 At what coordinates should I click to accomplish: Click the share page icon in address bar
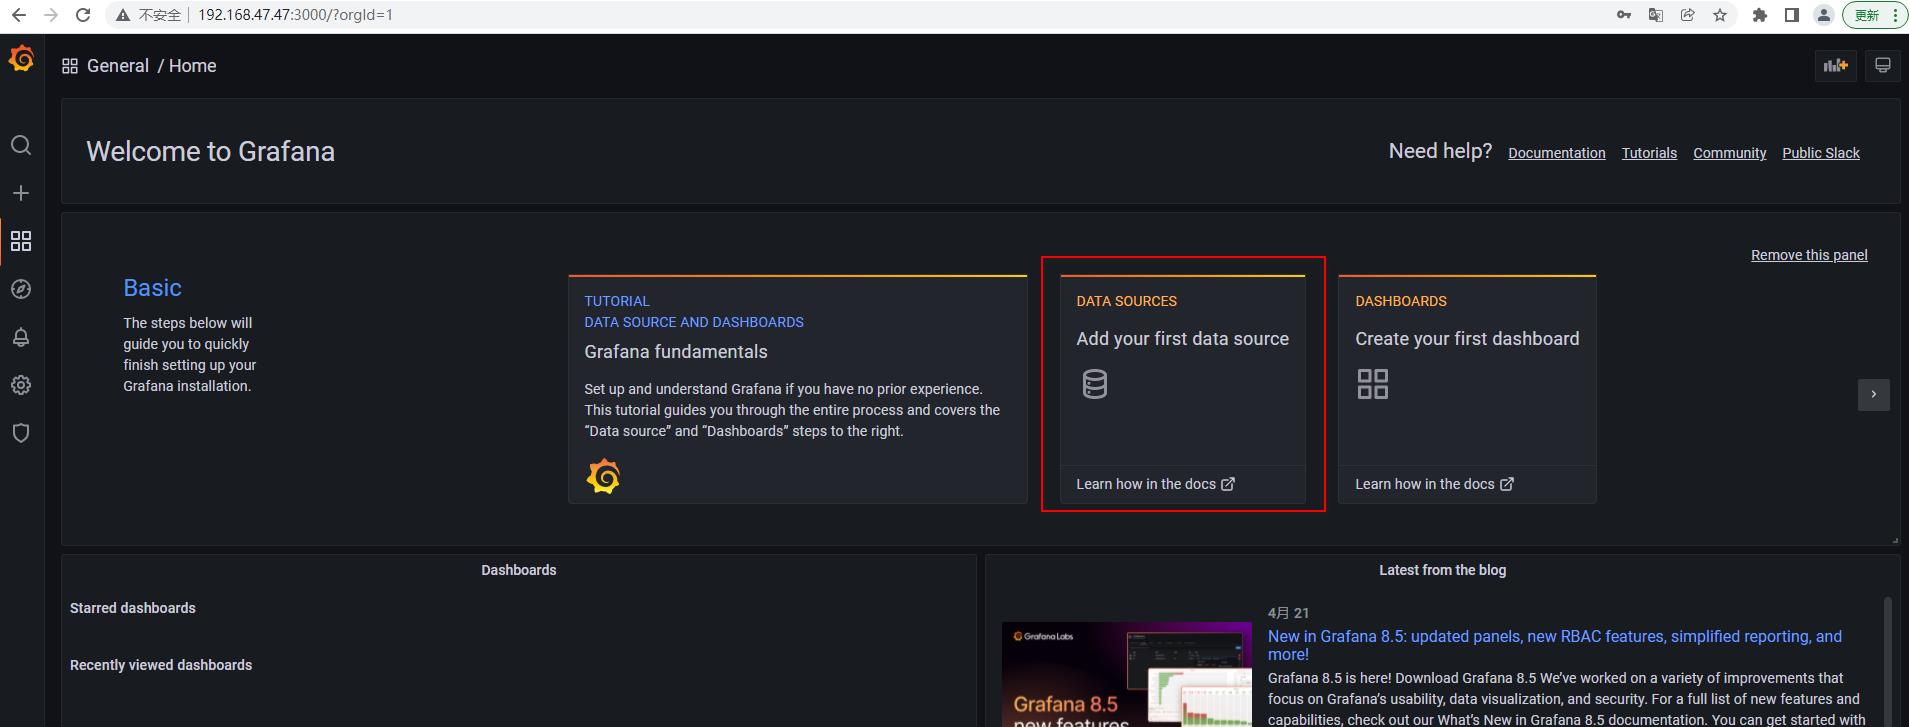[x=1688, y=15]
